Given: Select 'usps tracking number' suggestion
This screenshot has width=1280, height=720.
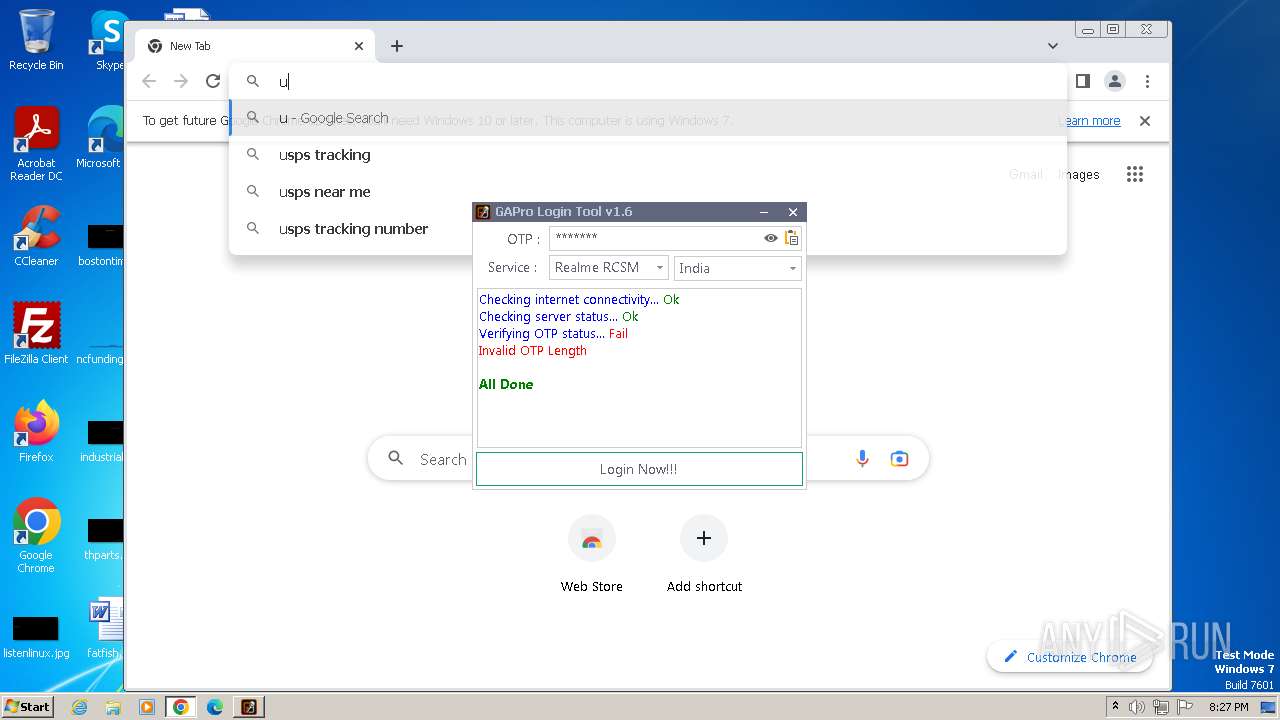Looking at the screenshot, I should (x=648, y=229).
